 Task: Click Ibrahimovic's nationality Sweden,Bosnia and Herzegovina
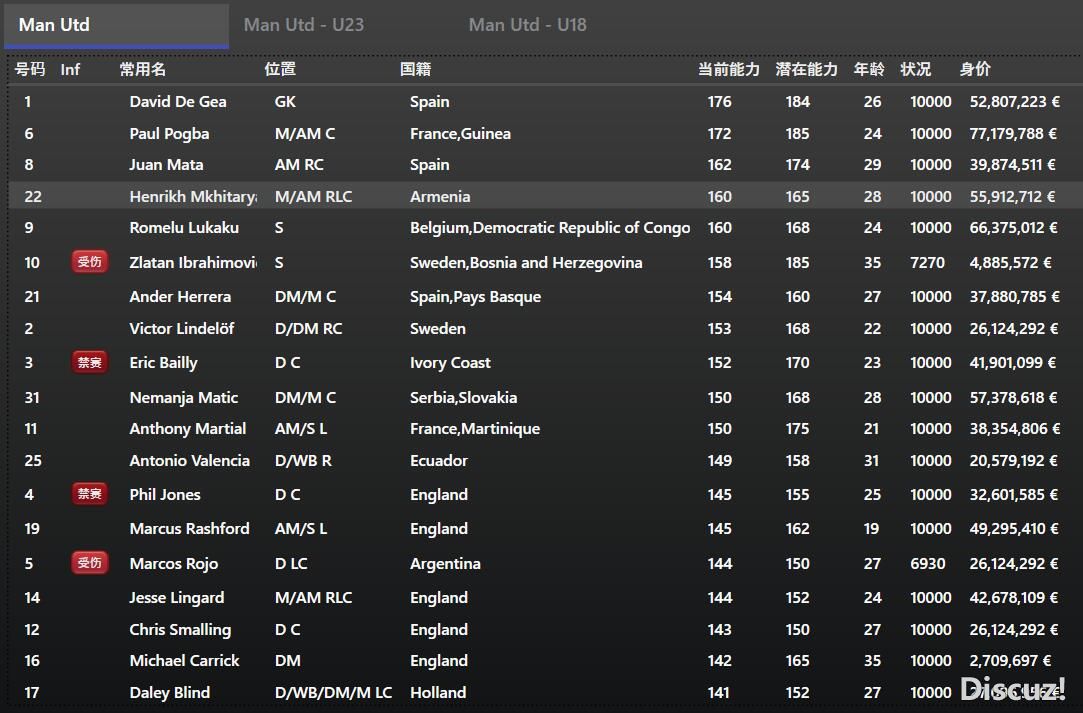[x=526, y=263]
